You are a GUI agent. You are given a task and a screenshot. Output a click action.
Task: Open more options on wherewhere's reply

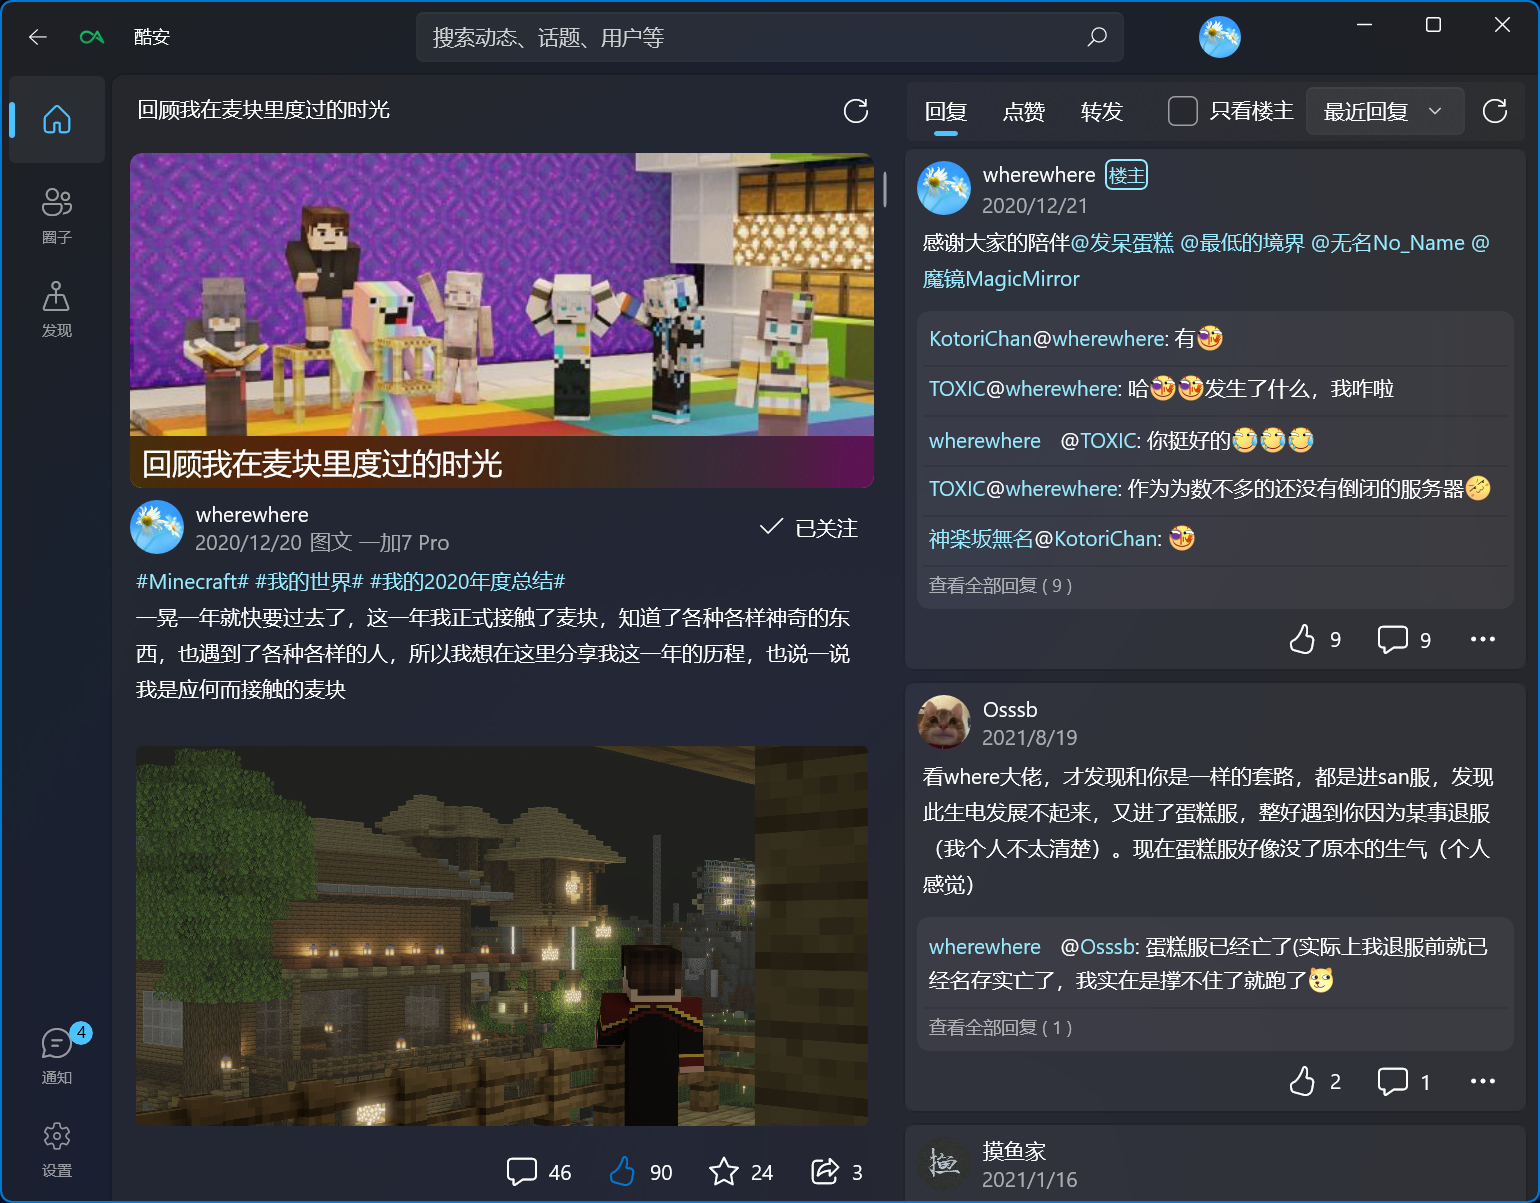tap(1483, 639)
